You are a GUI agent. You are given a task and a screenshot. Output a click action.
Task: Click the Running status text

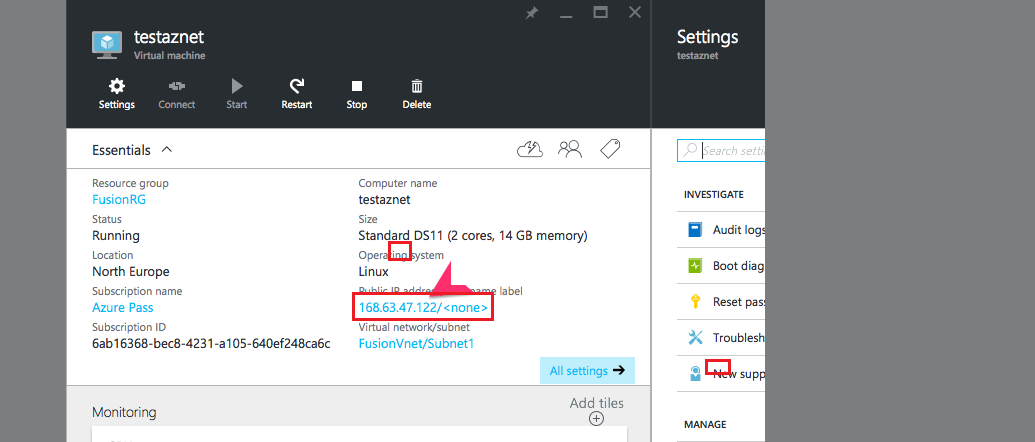pyautogui.click(x=116, y=236)
